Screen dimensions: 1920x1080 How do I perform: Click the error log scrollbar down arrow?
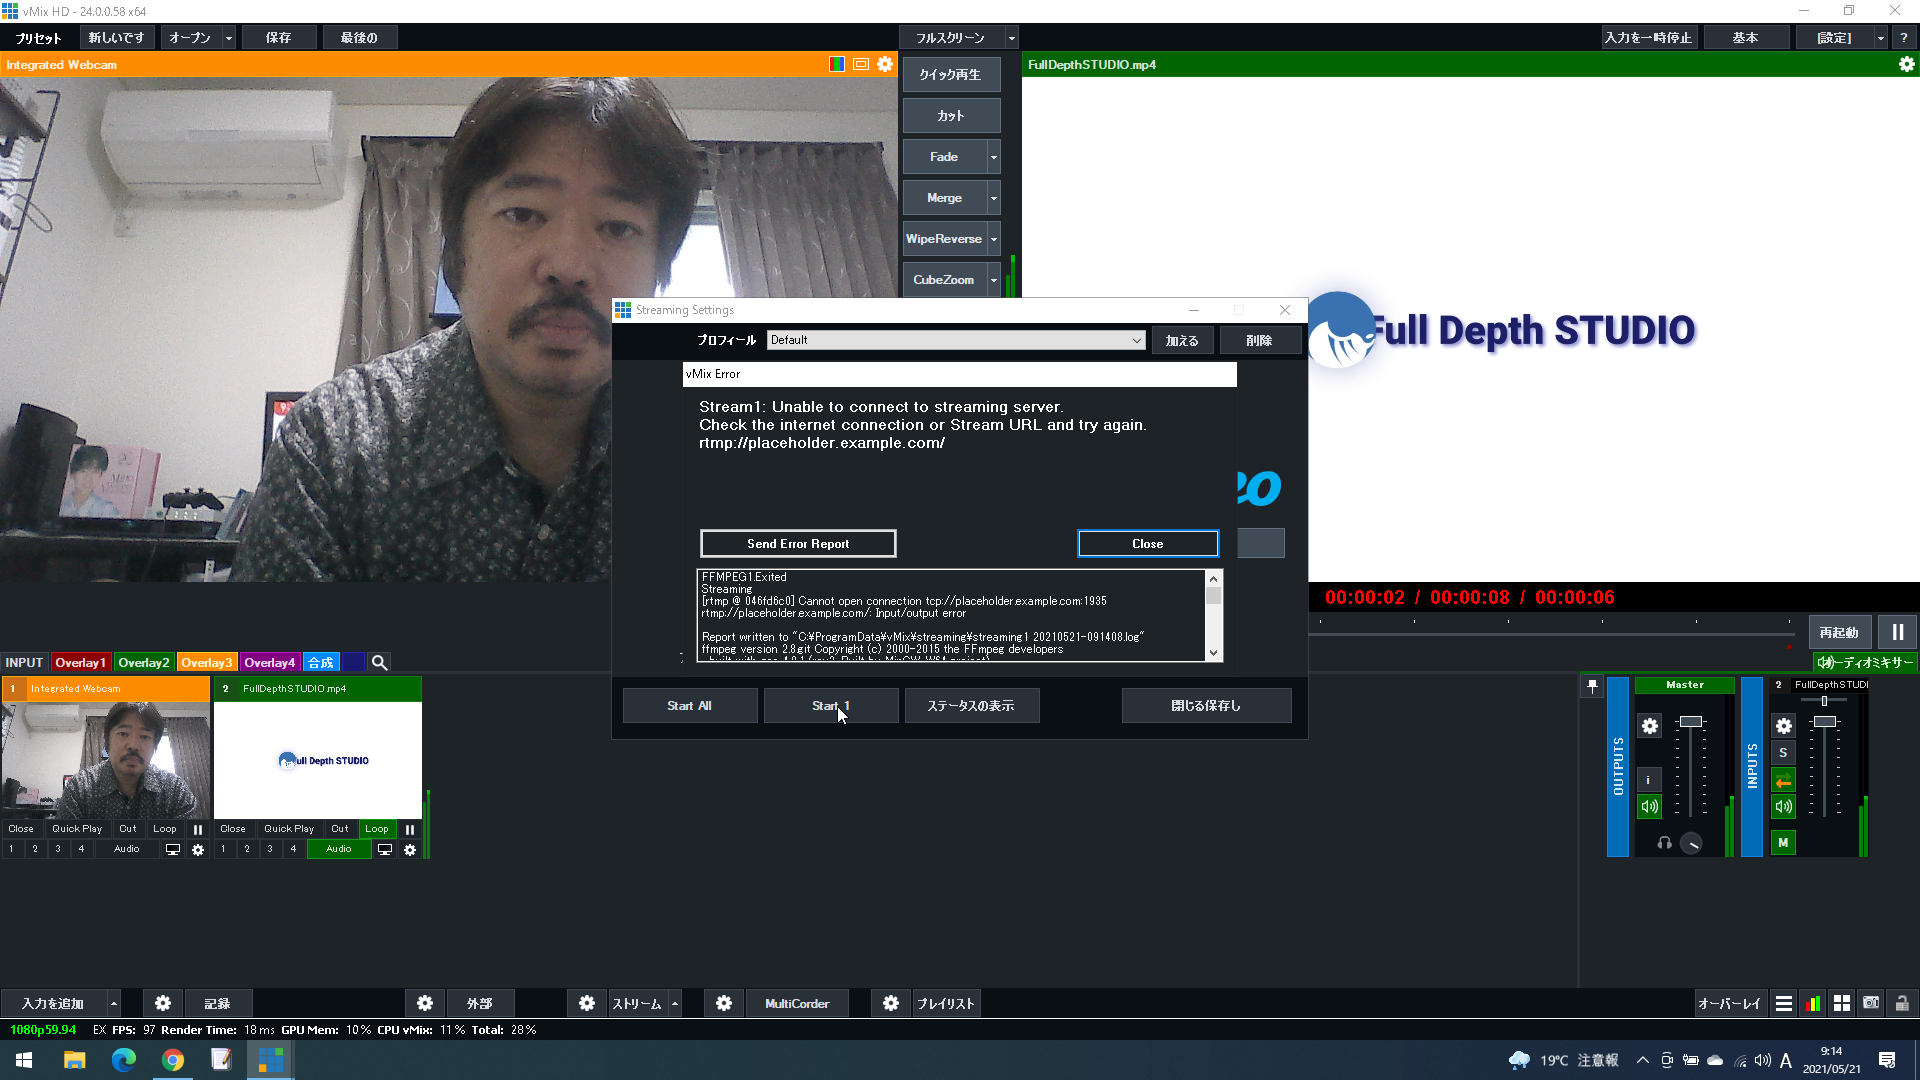pos(1213,653)
